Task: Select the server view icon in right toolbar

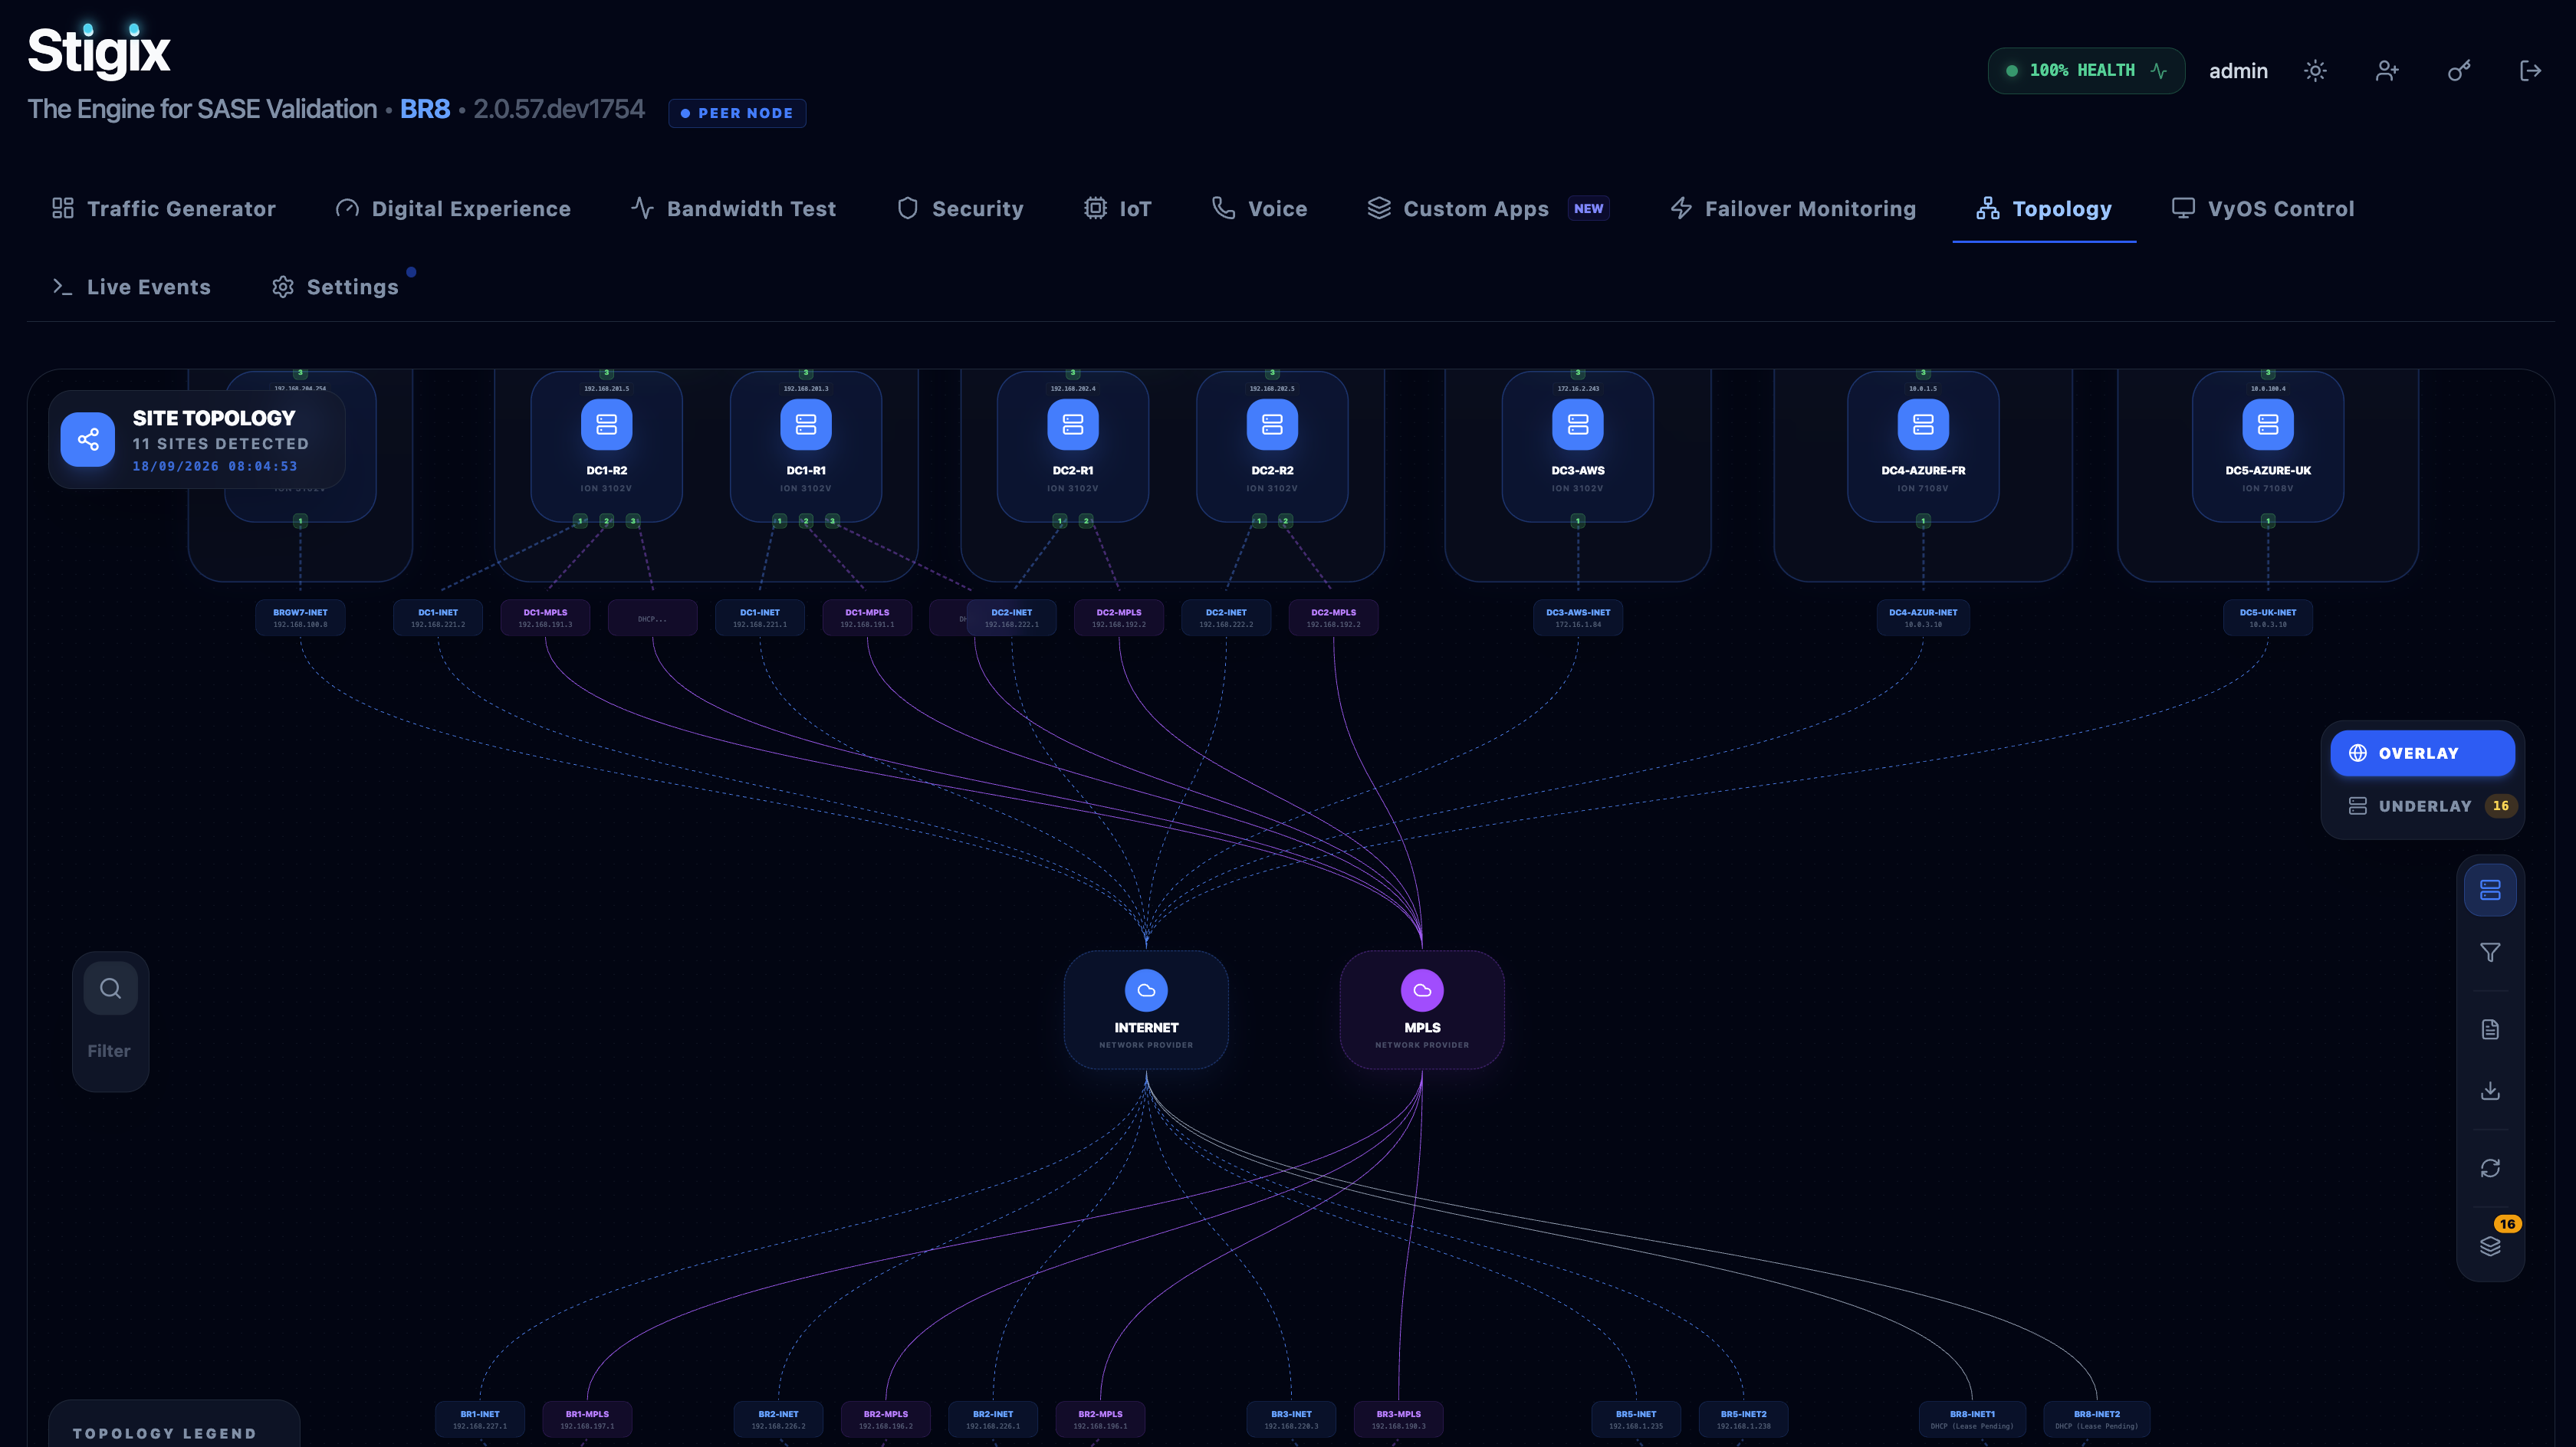Action: pyautogui.click(x=2490, y=890)
